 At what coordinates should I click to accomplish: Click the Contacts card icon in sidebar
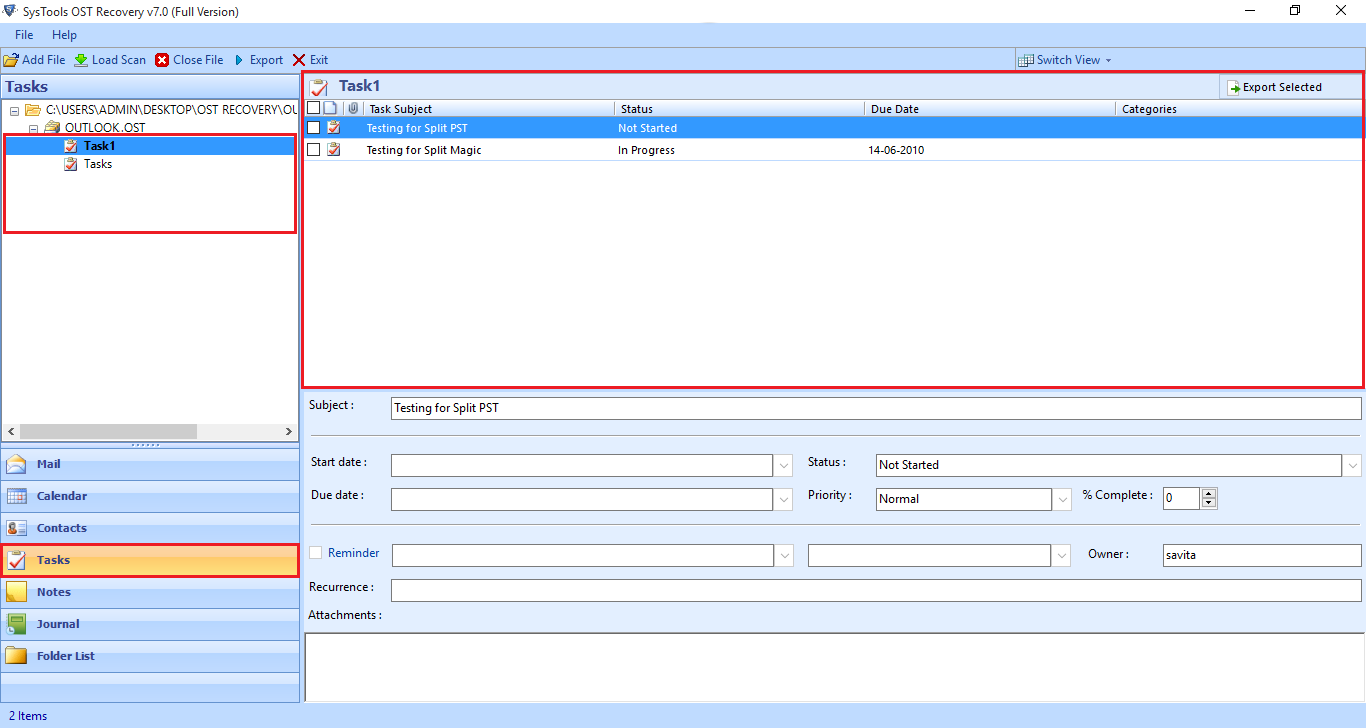tap(17, 528)
